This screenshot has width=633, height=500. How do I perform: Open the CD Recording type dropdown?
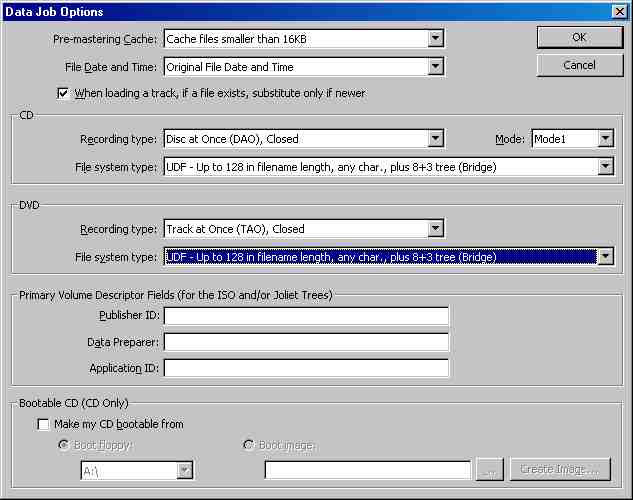pyautogui.click(x=435, y=139)
